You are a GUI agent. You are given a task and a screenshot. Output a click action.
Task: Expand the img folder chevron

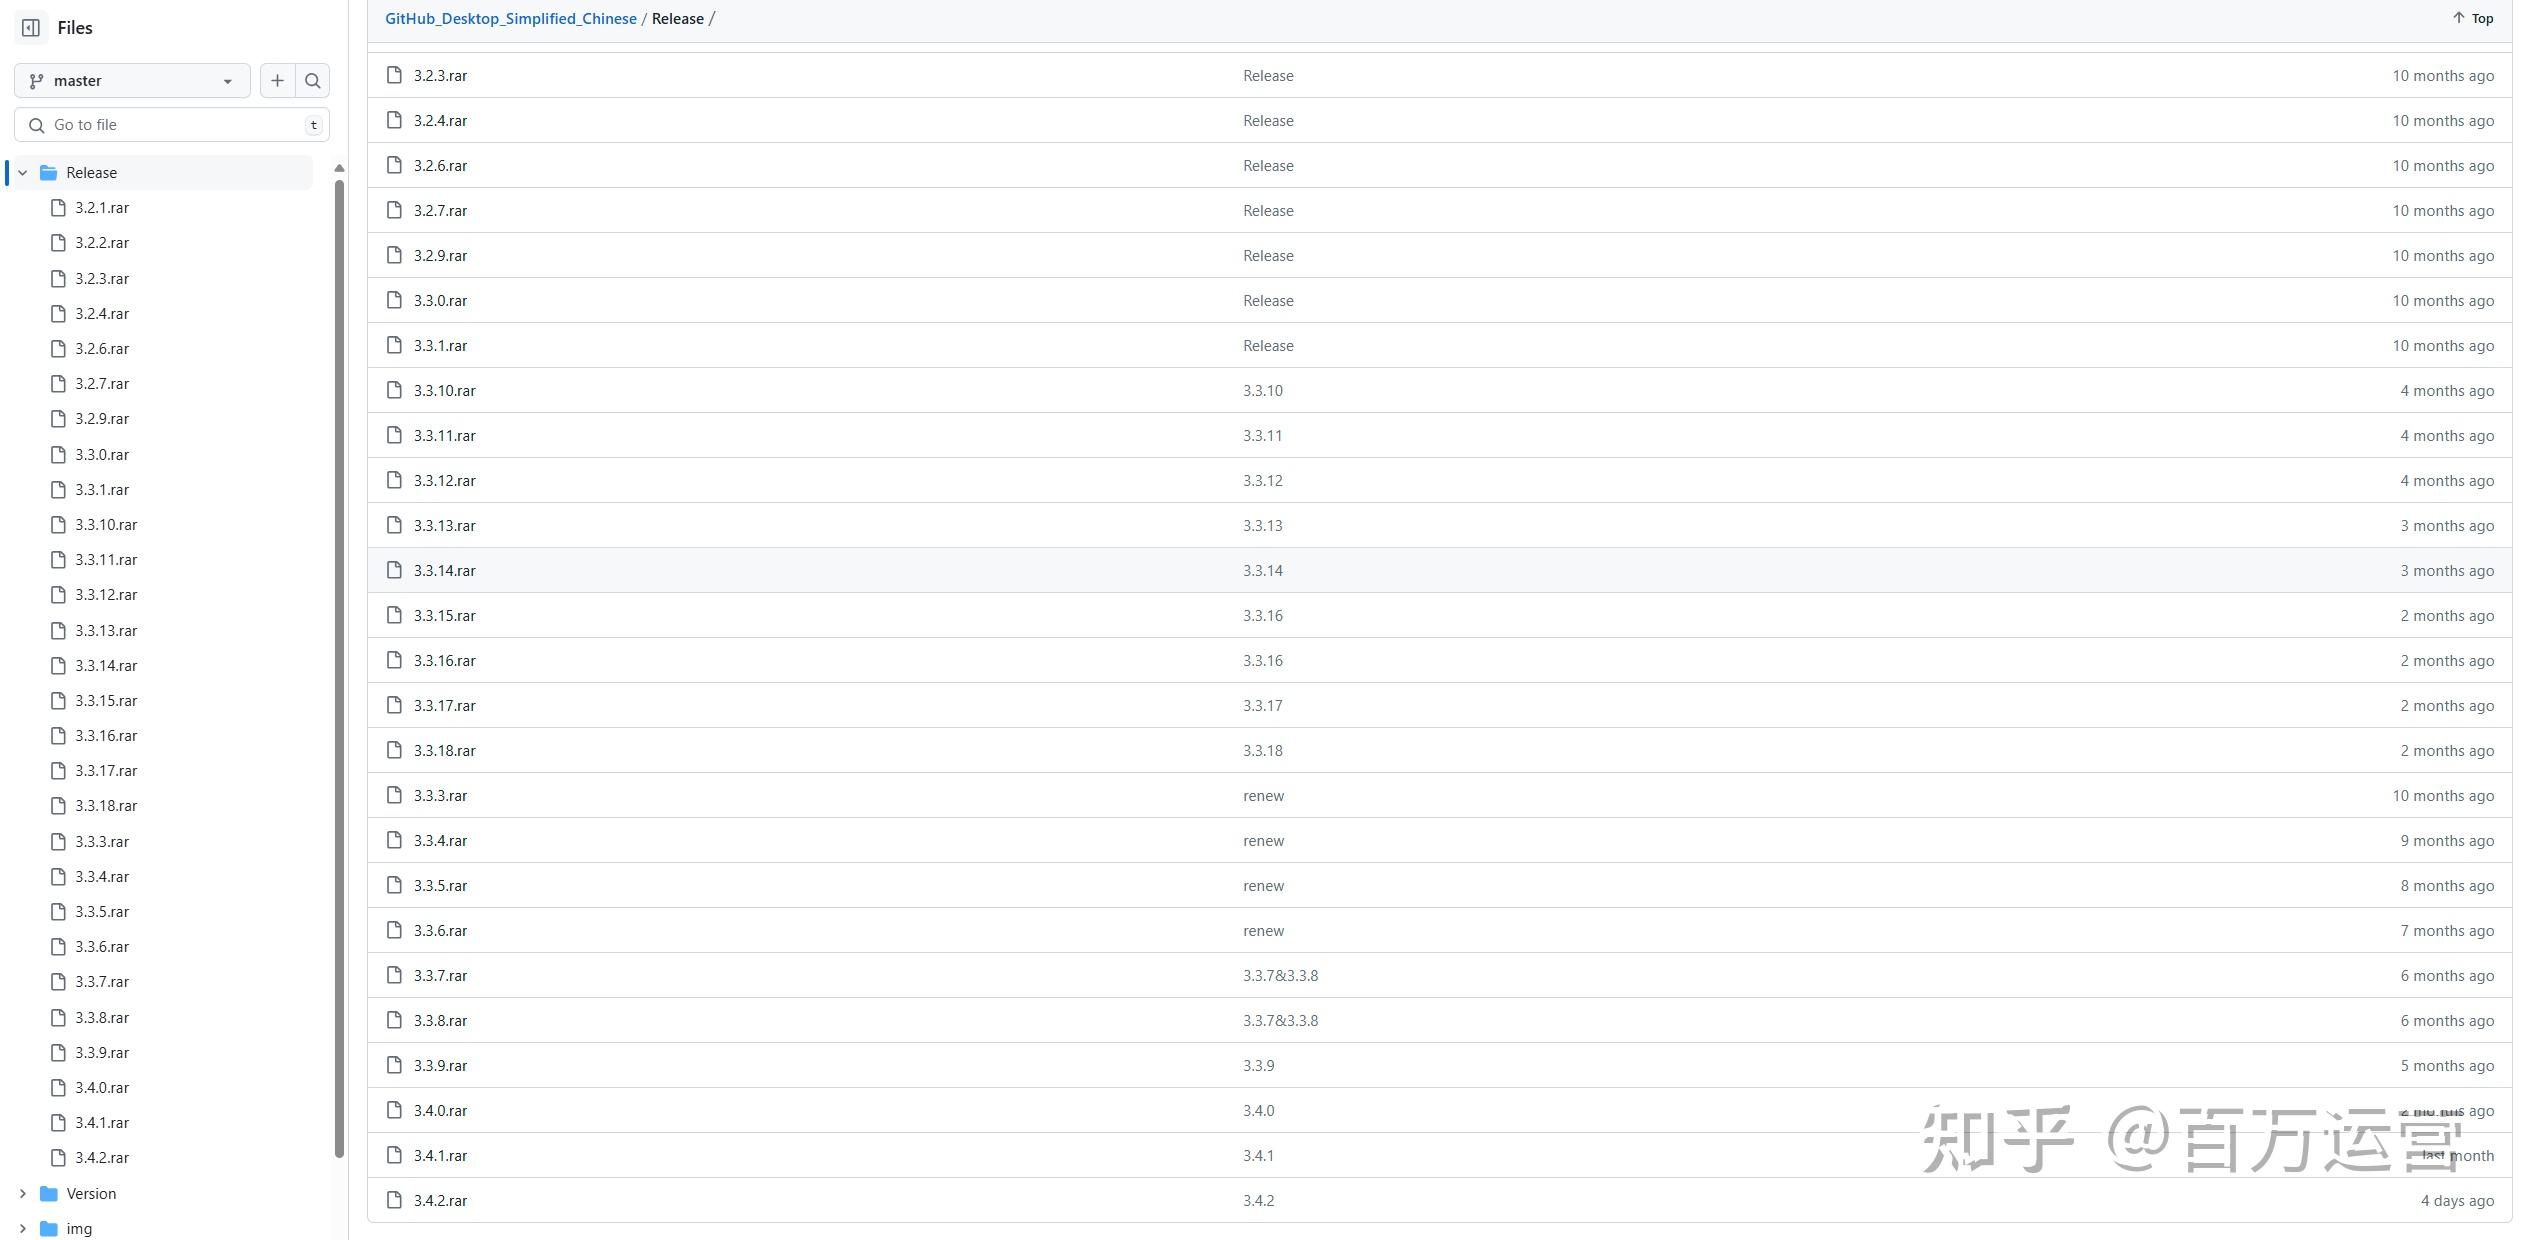tap(23, 1228)
